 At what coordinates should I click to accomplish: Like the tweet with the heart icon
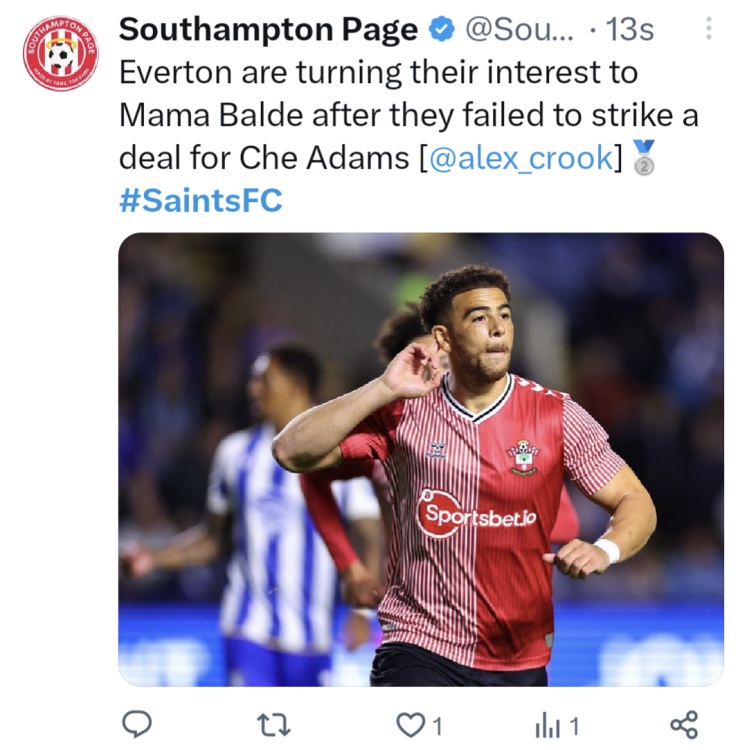(410, 724)
